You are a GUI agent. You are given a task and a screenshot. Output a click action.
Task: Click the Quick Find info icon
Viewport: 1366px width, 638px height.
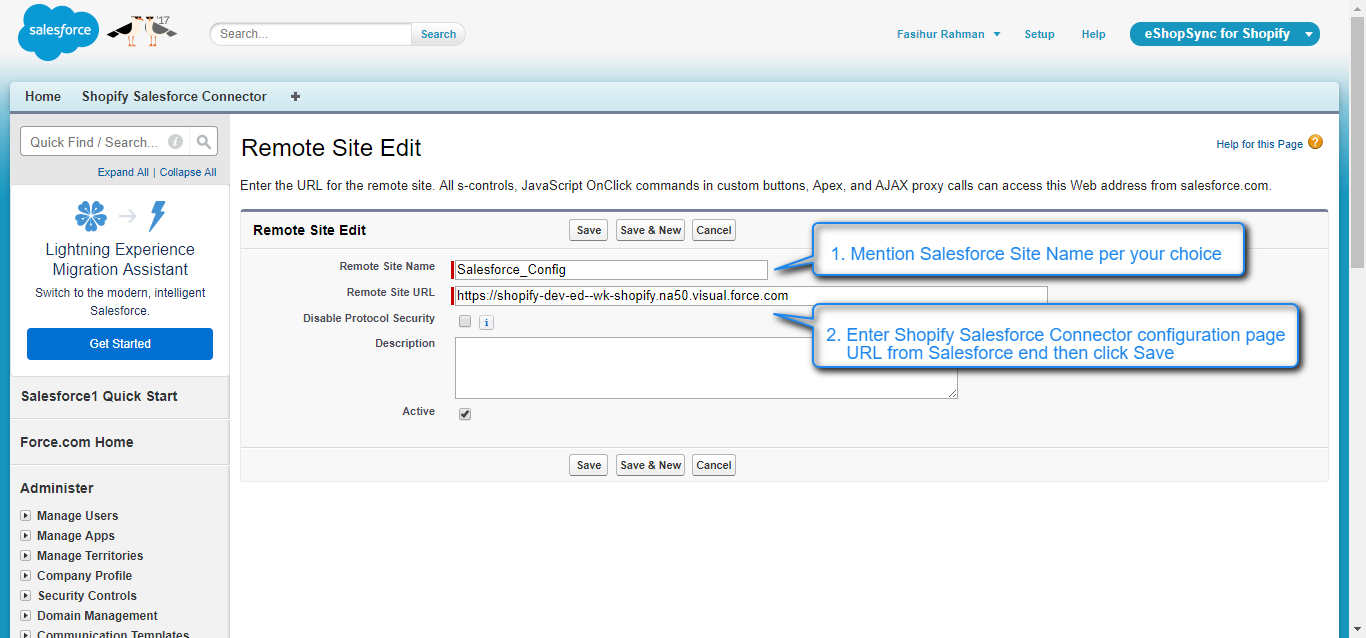point(176,142)
